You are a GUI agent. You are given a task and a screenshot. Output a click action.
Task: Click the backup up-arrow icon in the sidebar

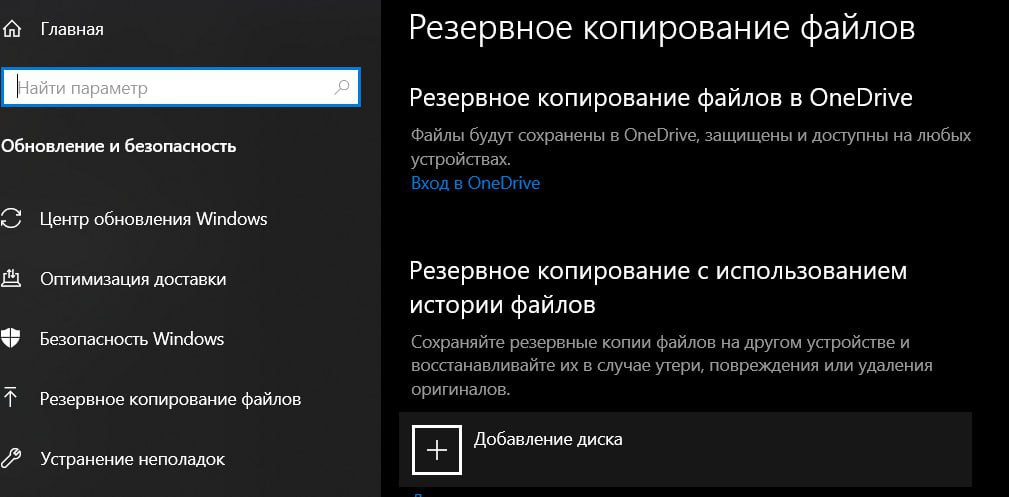coord(12,399)
